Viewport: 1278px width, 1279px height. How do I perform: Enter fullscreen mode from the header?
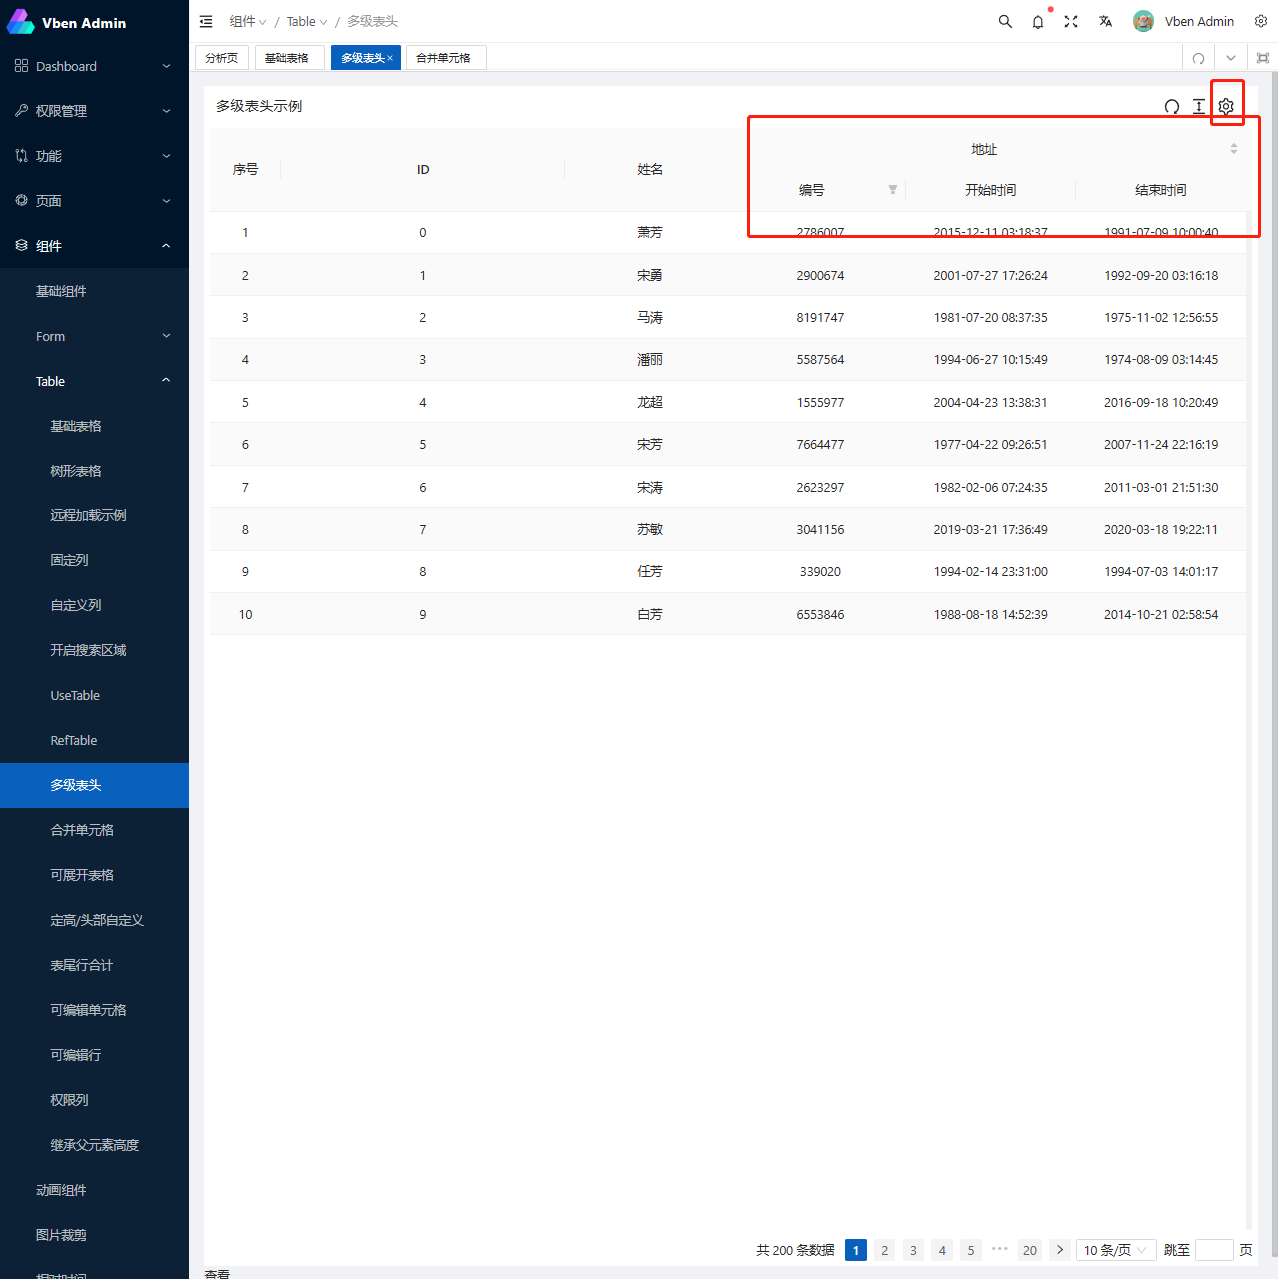click(x=1070, y=21)
